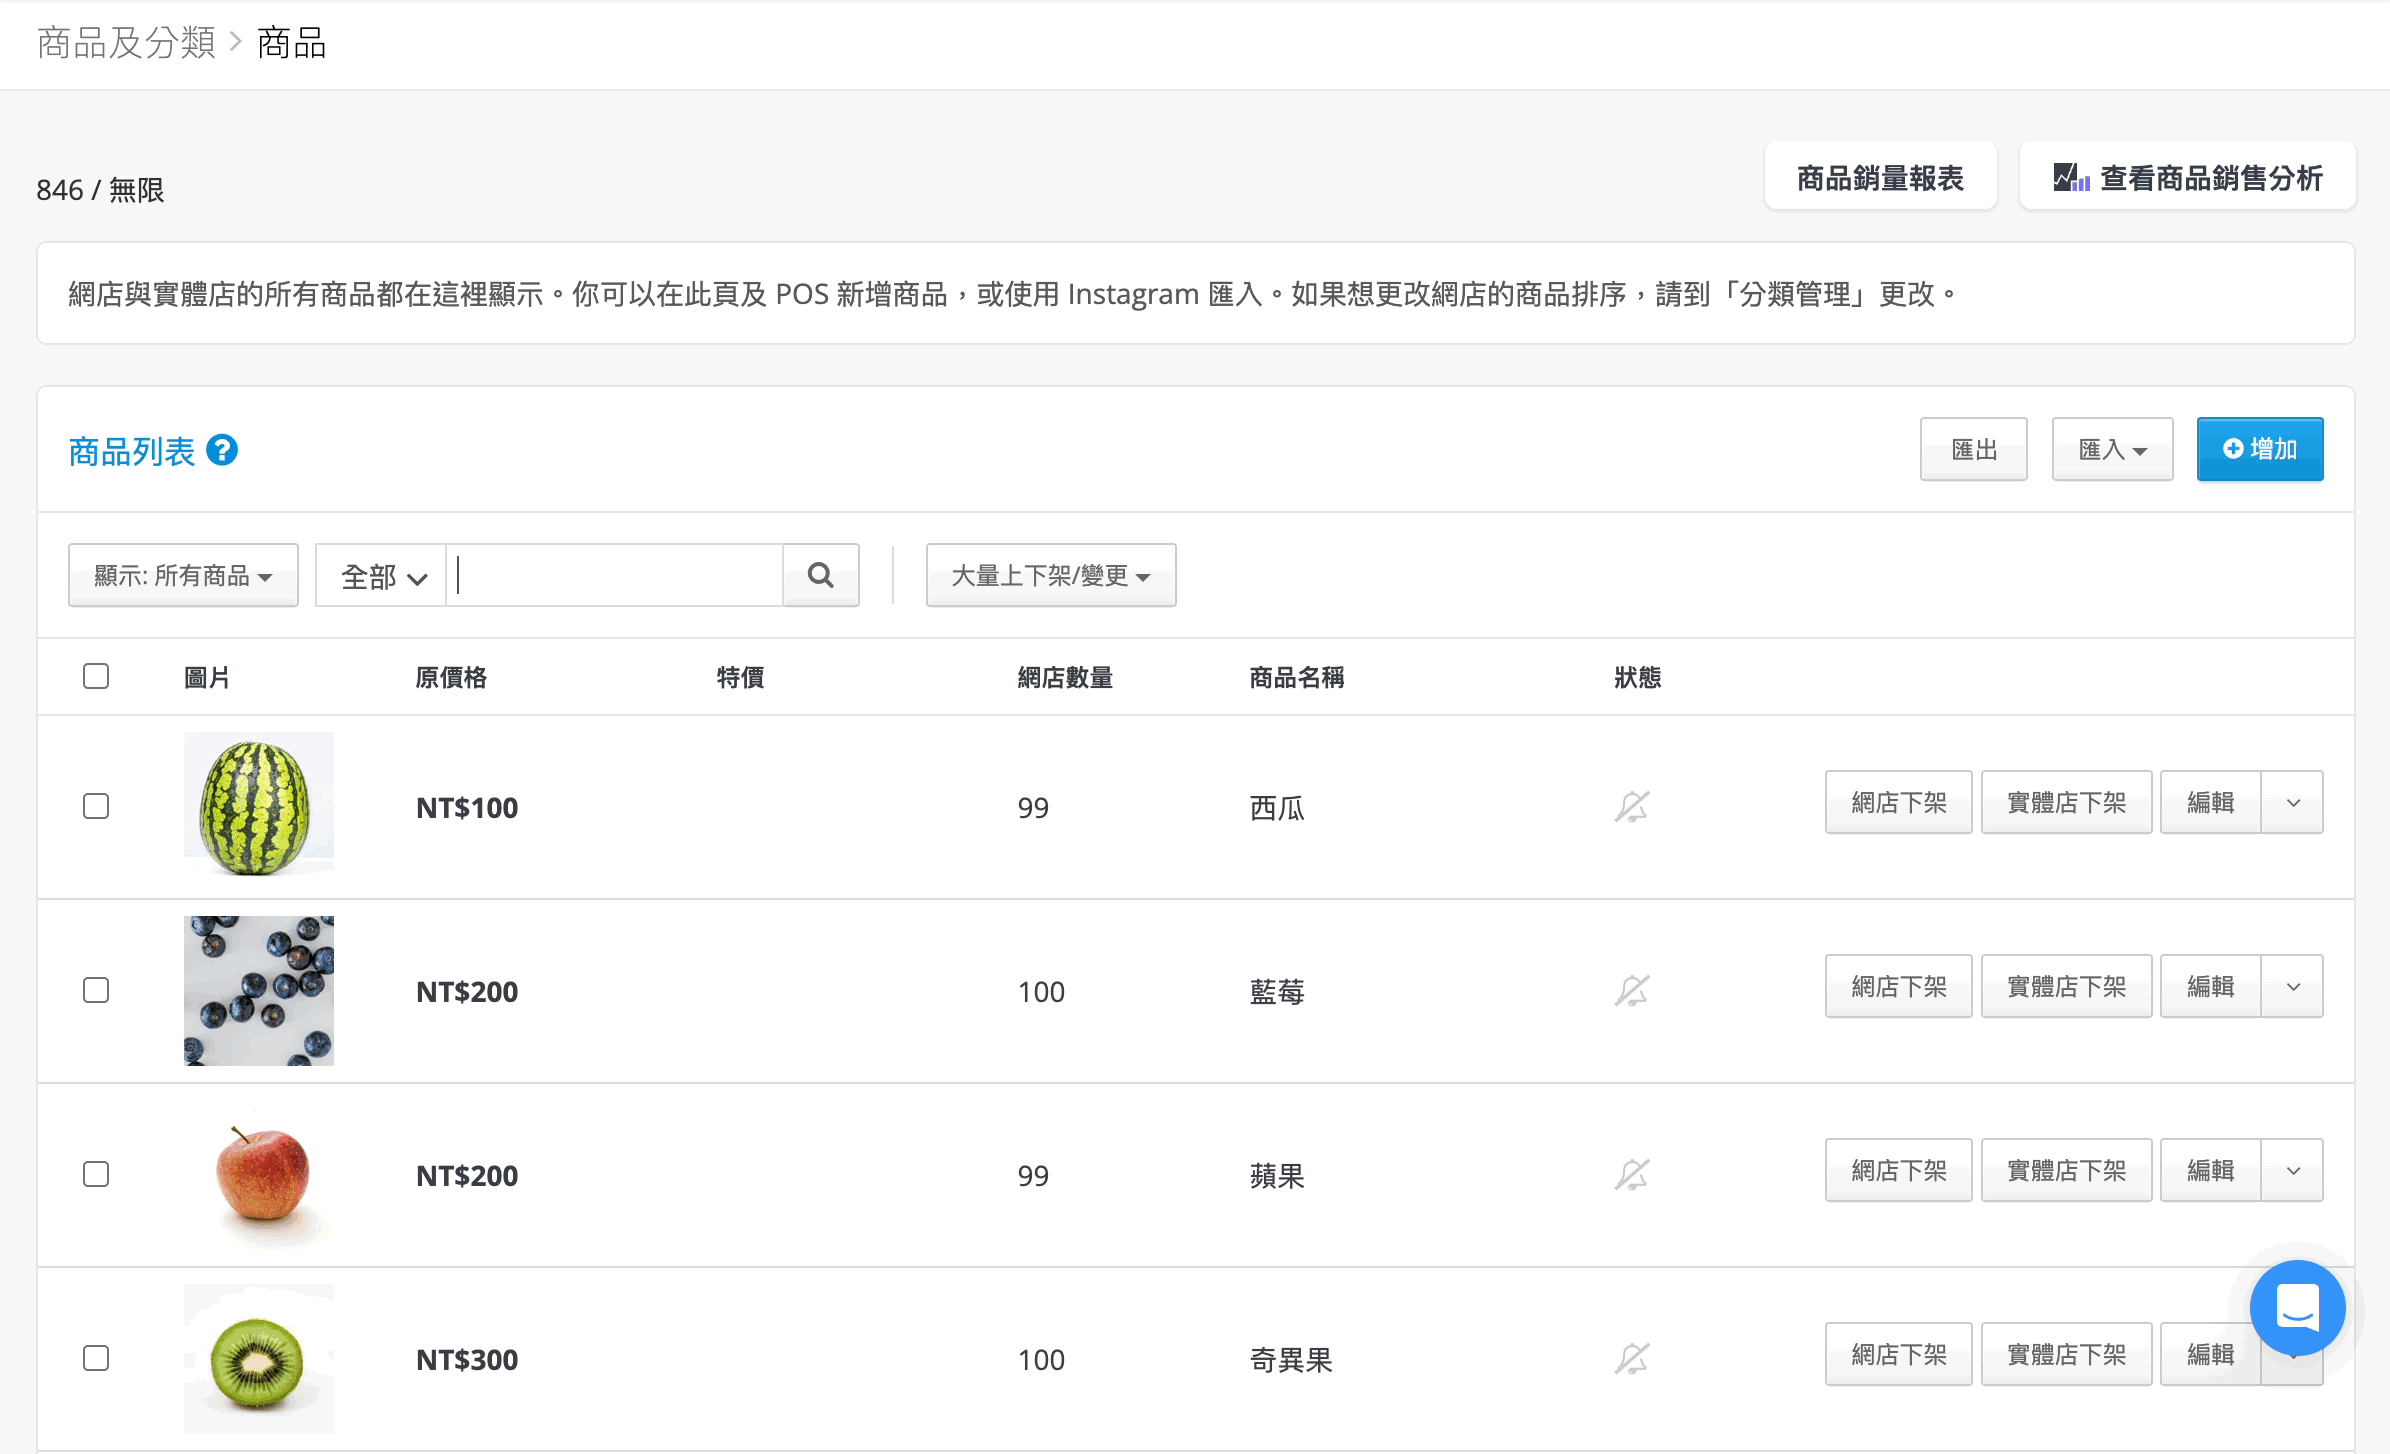Click the NT$300 price cell

coord(467,1359)
